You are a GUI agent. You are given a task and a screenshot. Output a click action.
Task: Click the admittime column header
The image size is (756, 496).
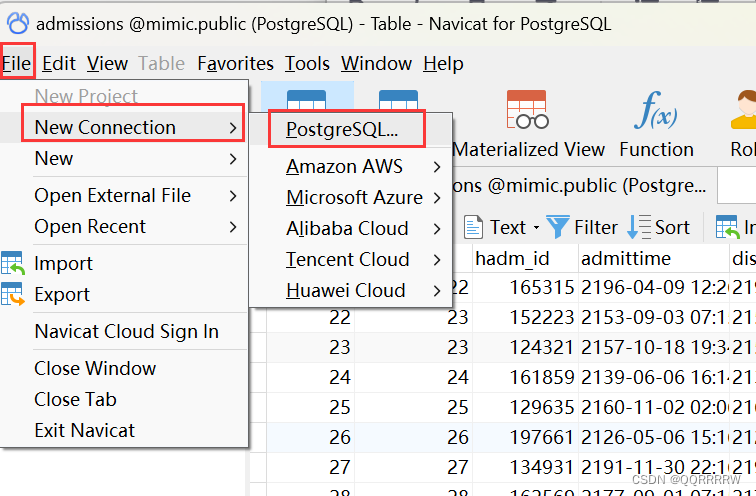coord(653,259)
